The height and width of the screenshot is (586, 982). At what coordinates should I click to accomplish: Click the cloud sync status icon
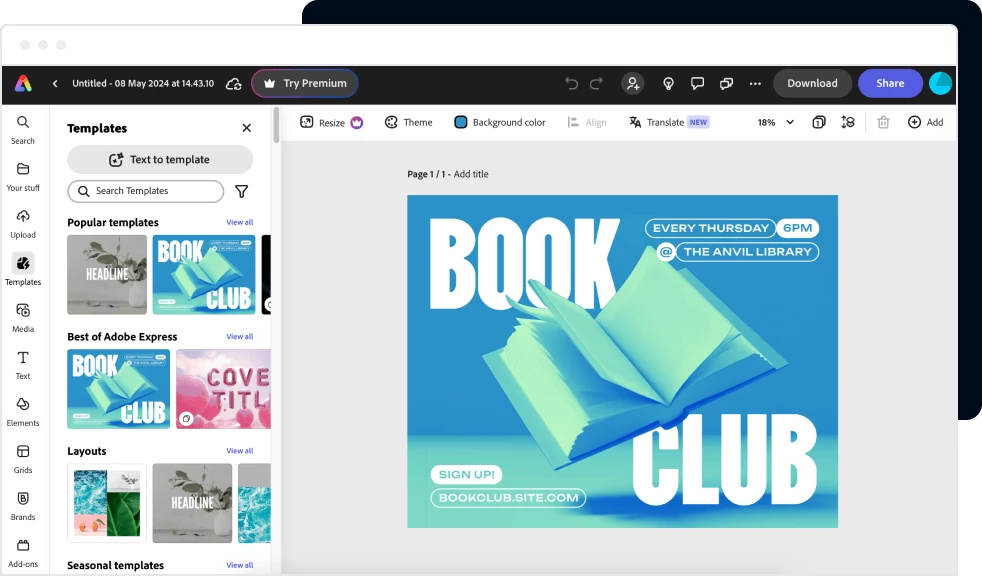point(234,84)
